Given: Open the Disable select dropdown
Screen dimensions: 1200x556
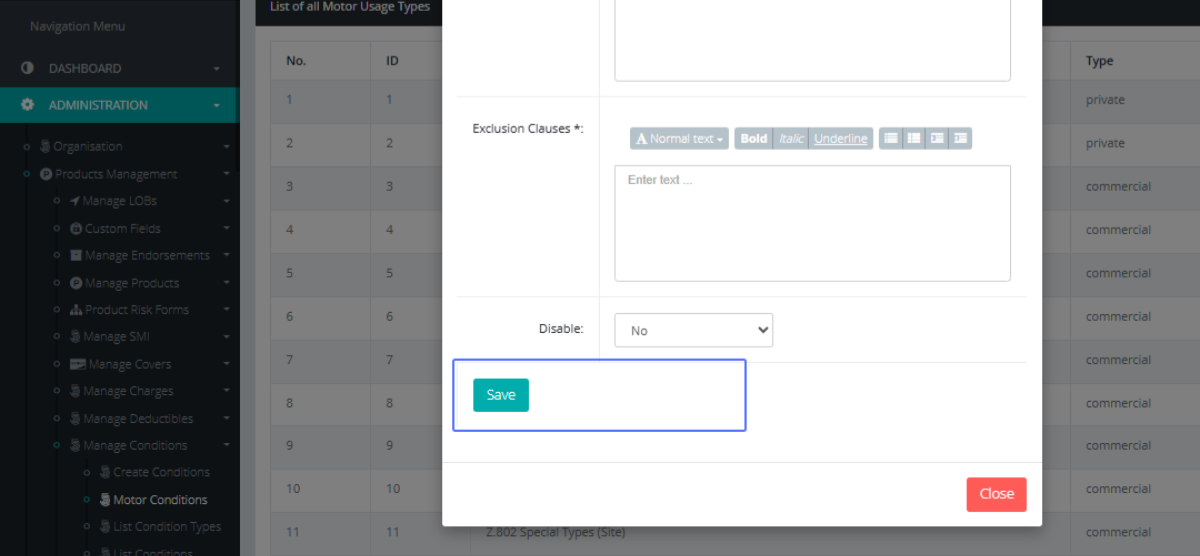Looking at the screenshot, I should click(693, 330).
